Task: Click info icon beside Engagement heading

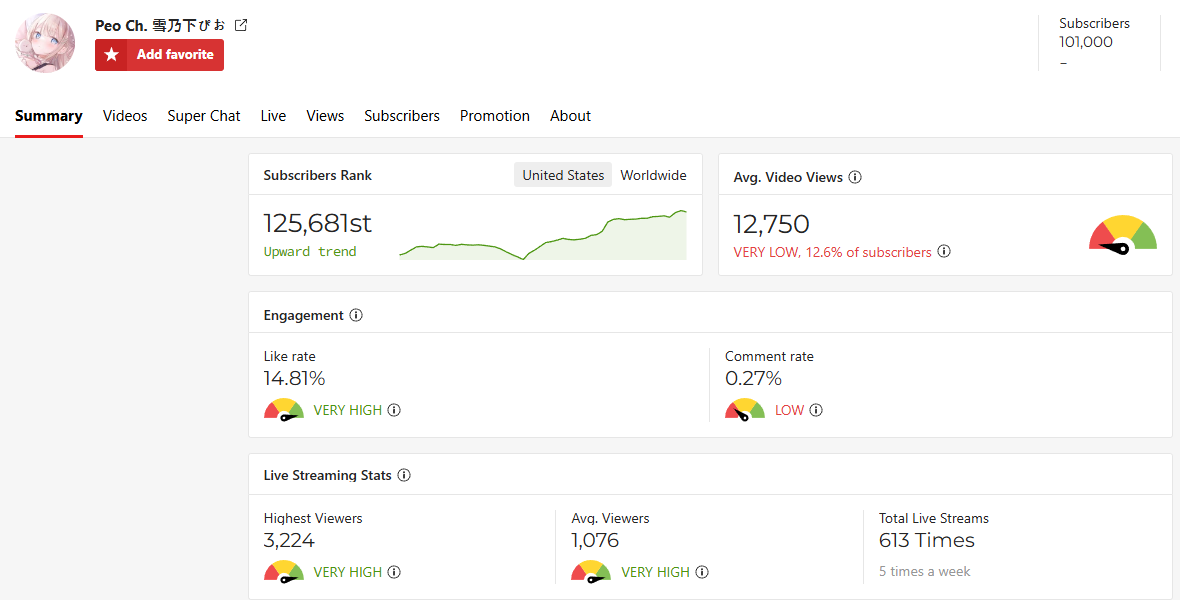Action: 356,315
